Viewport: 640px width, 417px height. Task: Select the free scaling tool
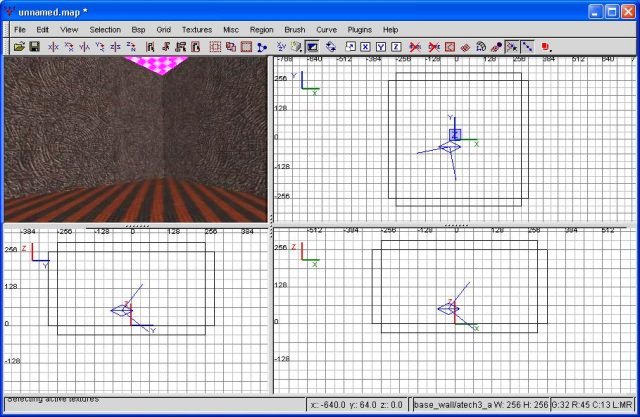click(350, 47)
